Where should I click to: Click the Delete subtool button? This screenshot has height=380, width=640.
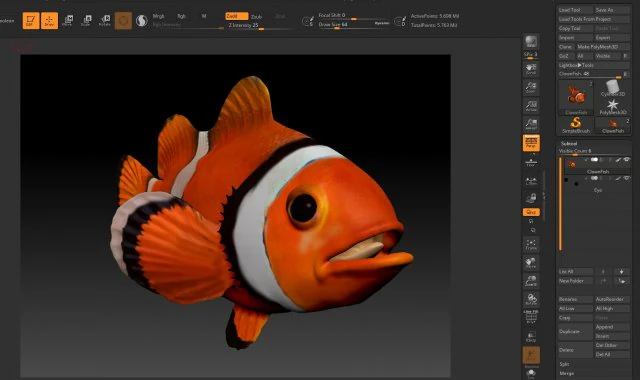coord(575,350)
